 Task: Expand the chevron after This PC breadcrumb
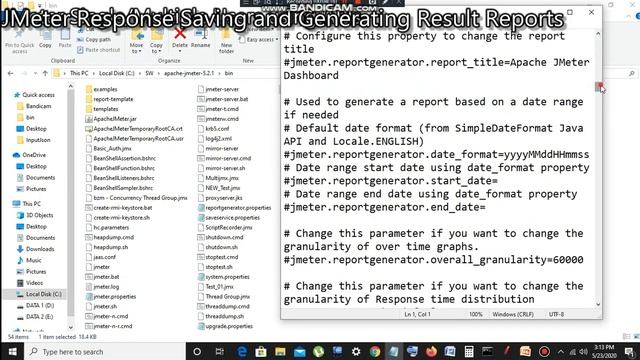point(93,73)
